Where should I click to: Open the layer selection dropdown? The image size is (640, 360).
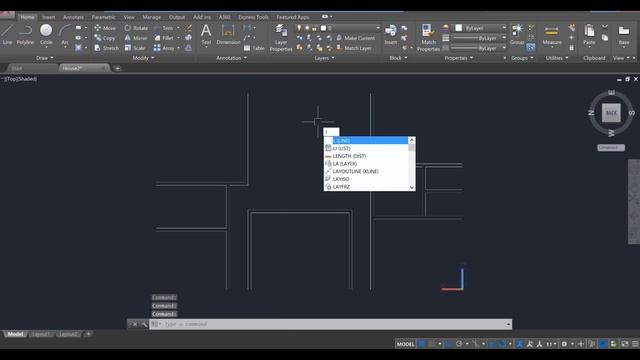point(378,28)
